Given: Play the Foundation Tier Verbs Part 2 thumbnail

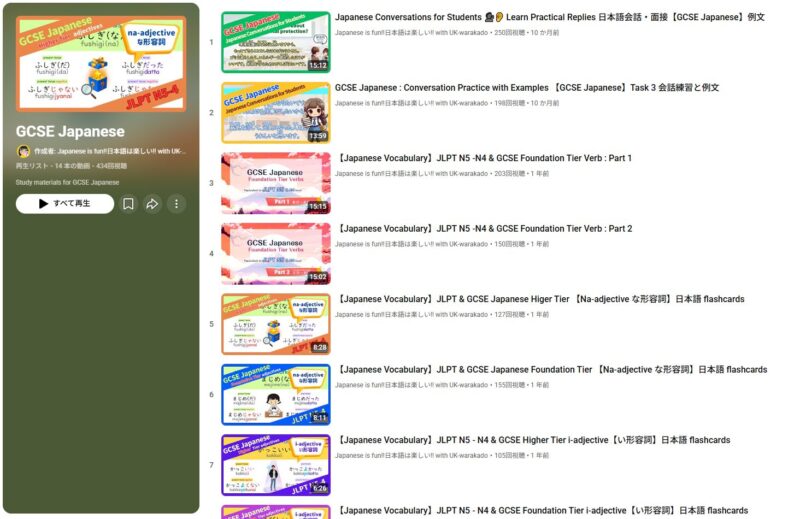Looking at the screenshot, I should click(x=276, y=253).
